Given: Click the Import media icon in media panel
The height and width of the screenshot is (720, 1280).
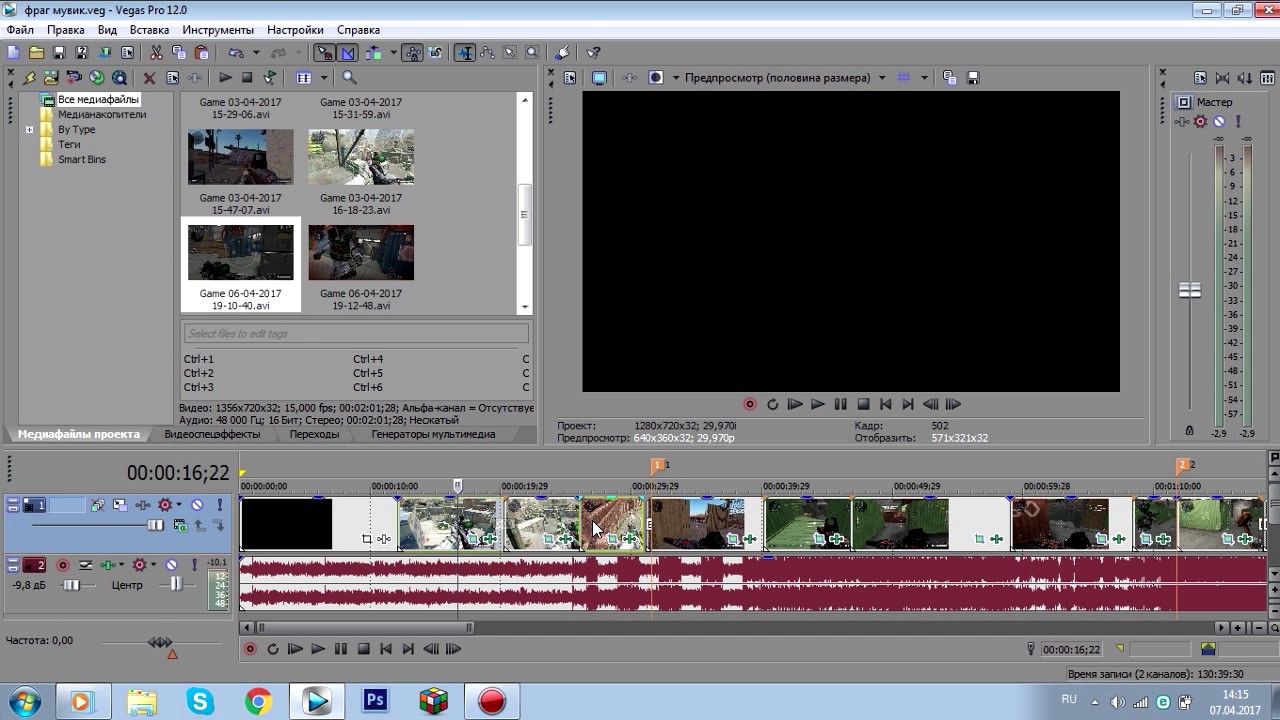Looking at the screenshot, I should click(x=50, y=77).
